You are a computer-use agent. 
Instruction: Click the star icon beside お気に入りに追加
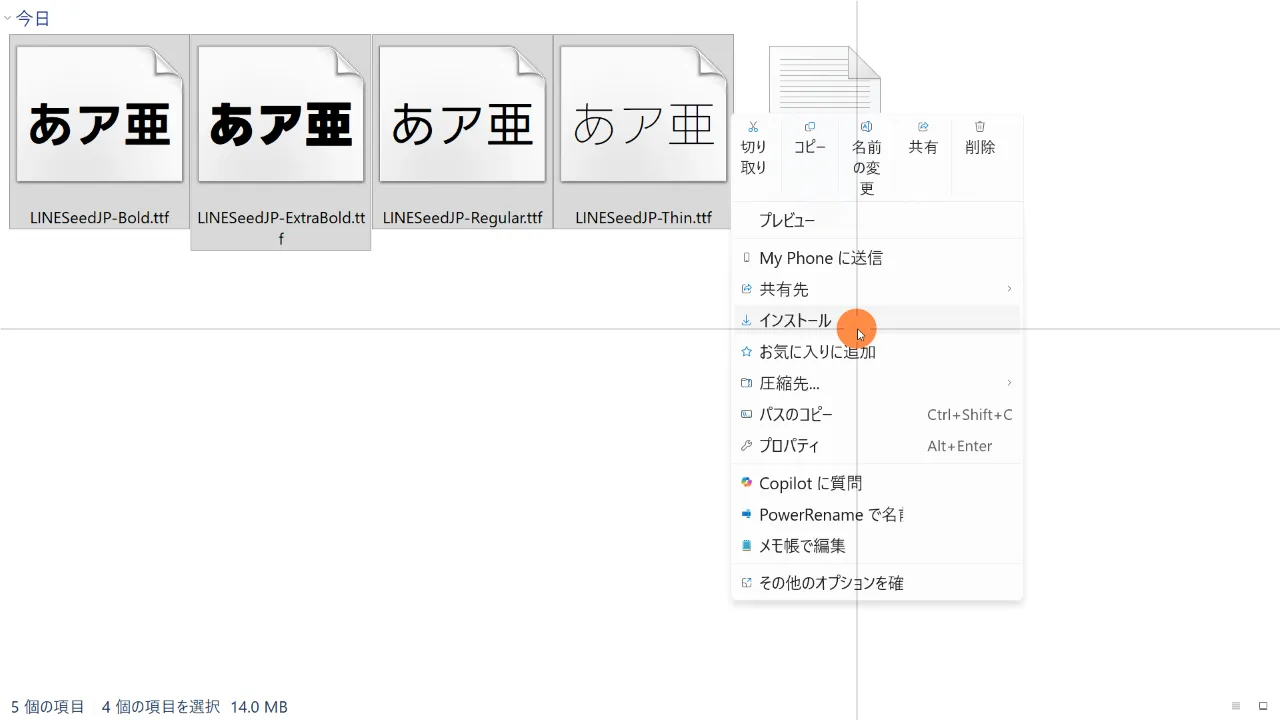[746, 351]
